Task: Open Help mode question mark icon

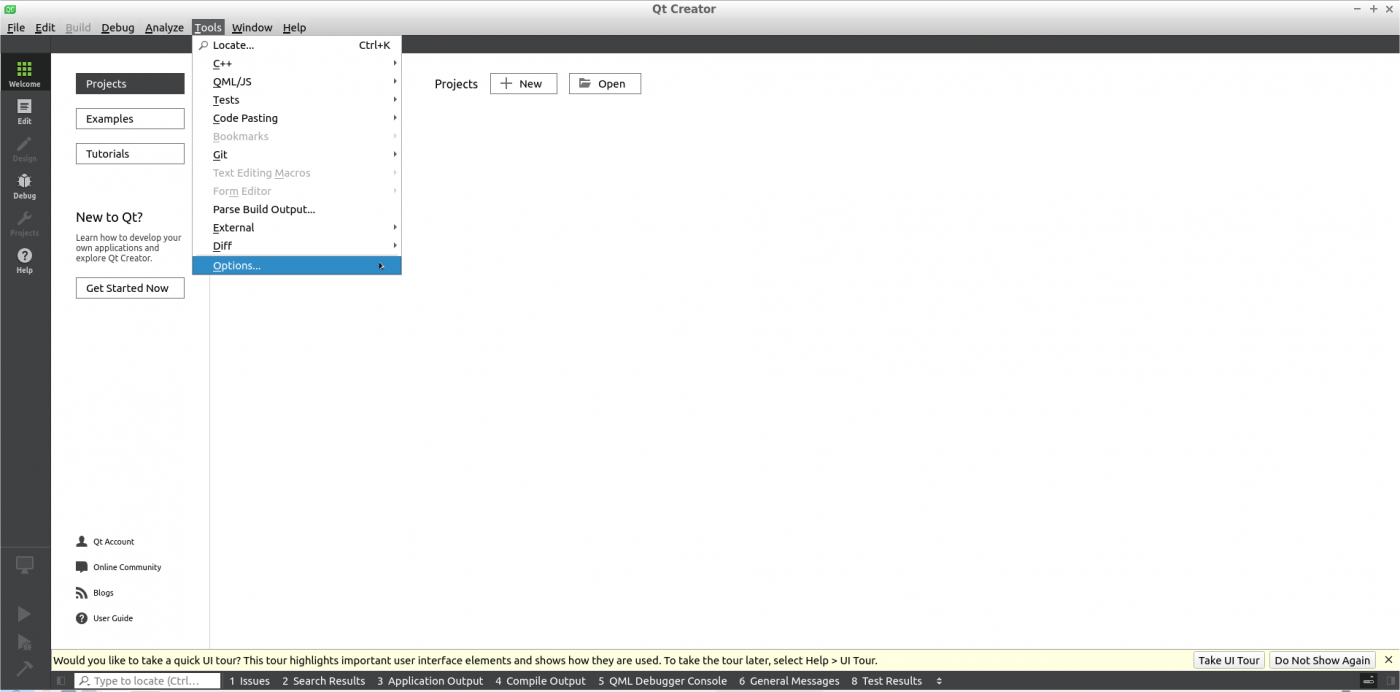Action: point(25,260)
